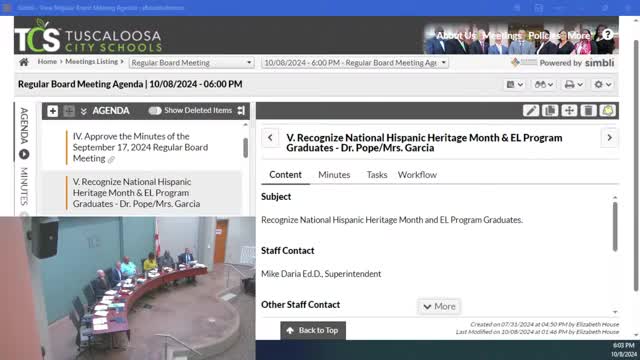
Task: Open the More menu in header
Action: [578, 36]
